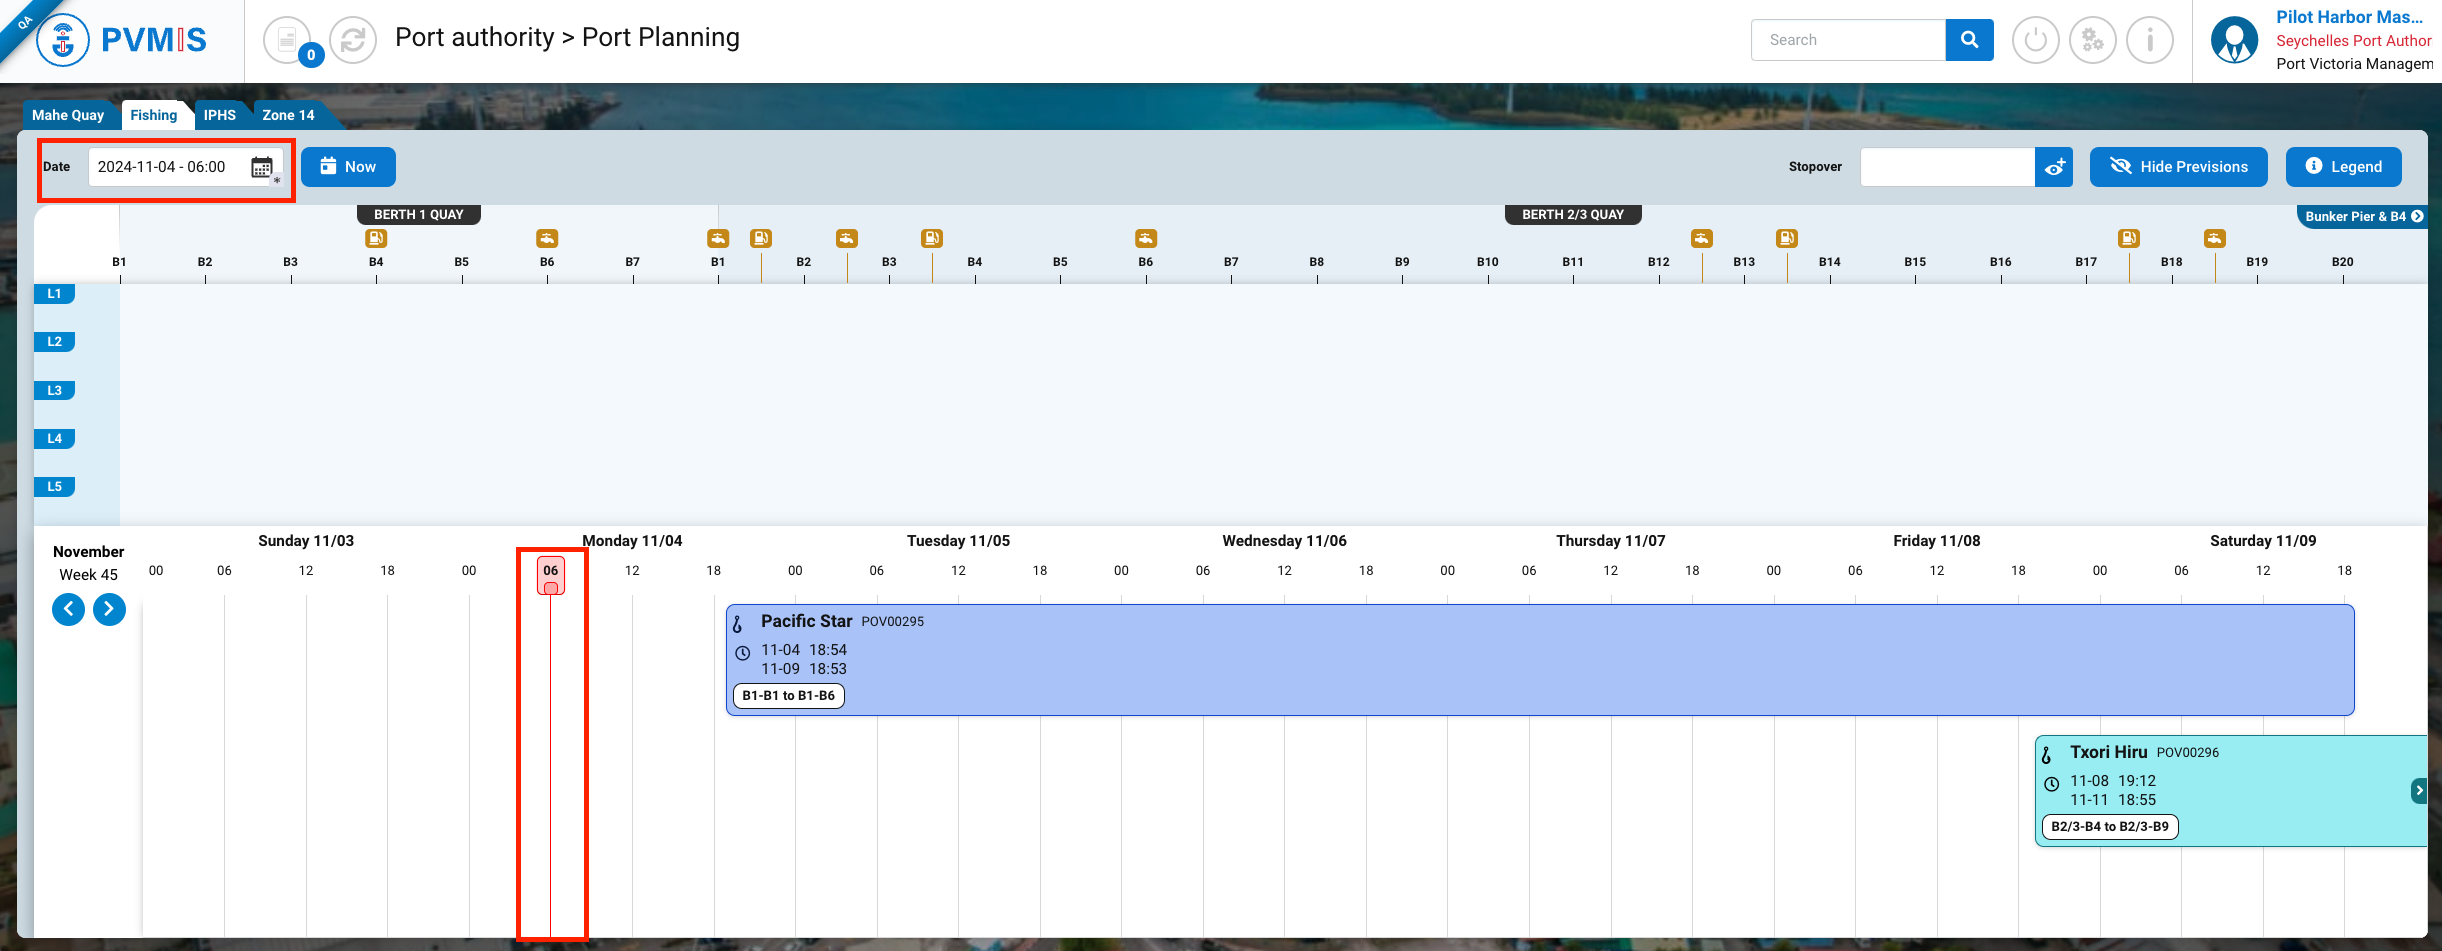This screenshot has height=951, width=2442.
Task: Click the blue search magnifier button
Action: [1969, 40]
